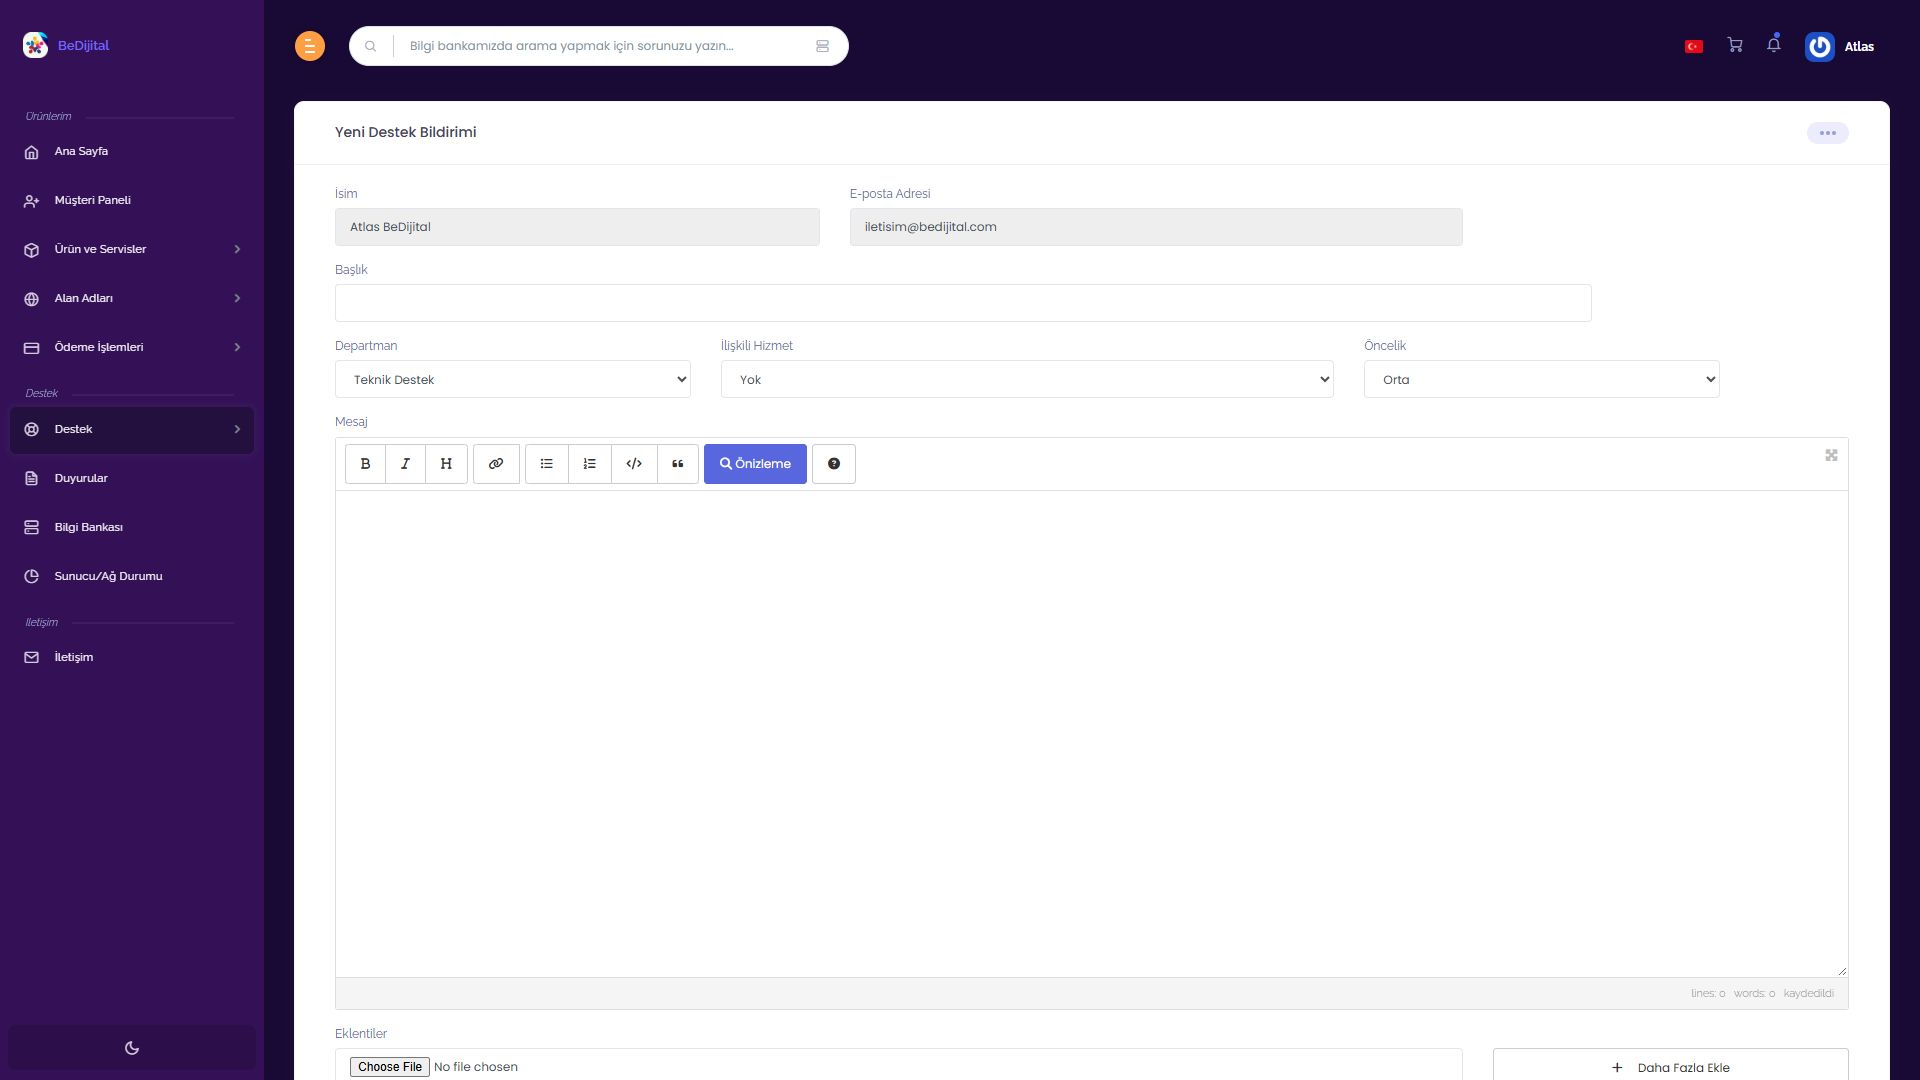This screenshot has width=1920, height=1080.
Task: Open the Departman dropdown
Action: (x=513, y=379)
